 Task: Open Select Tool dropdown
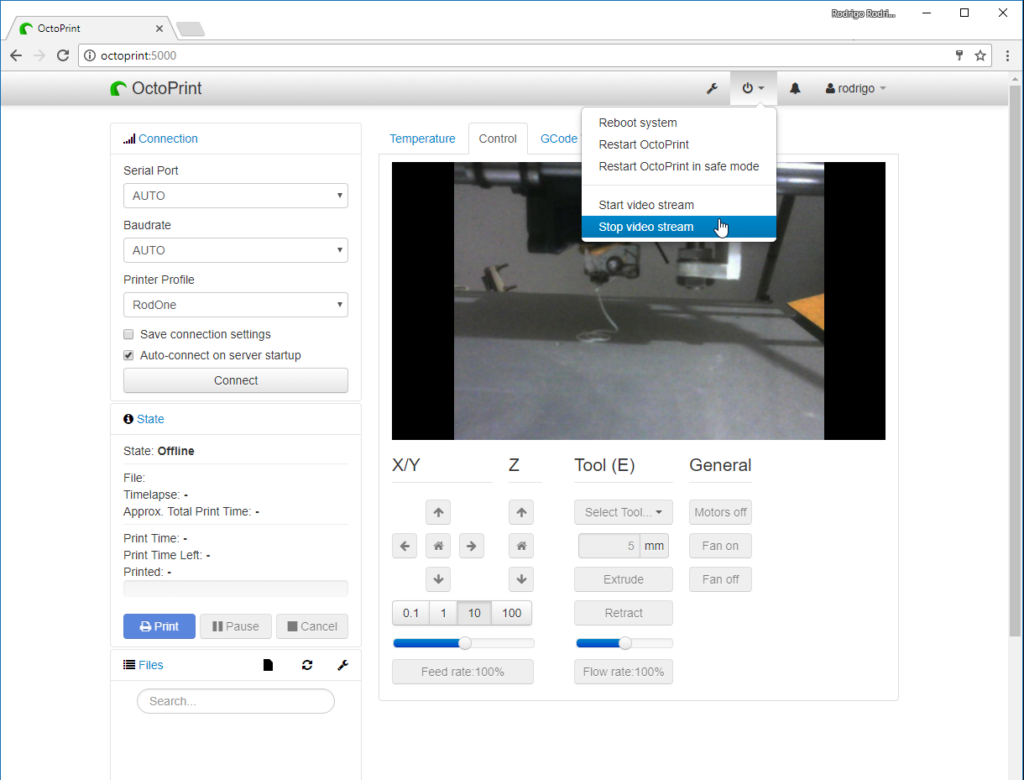coord(624,512)
